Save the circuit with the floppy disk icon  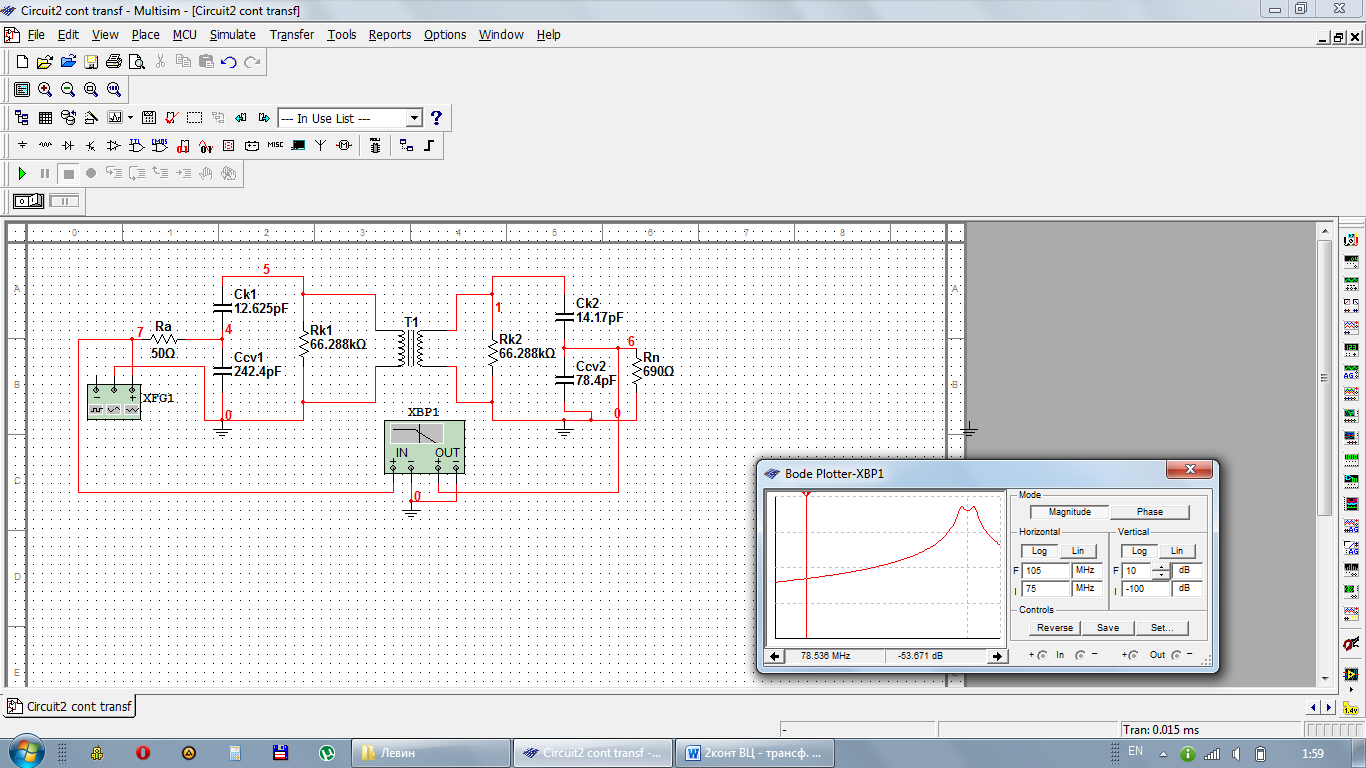coord(91,62)
